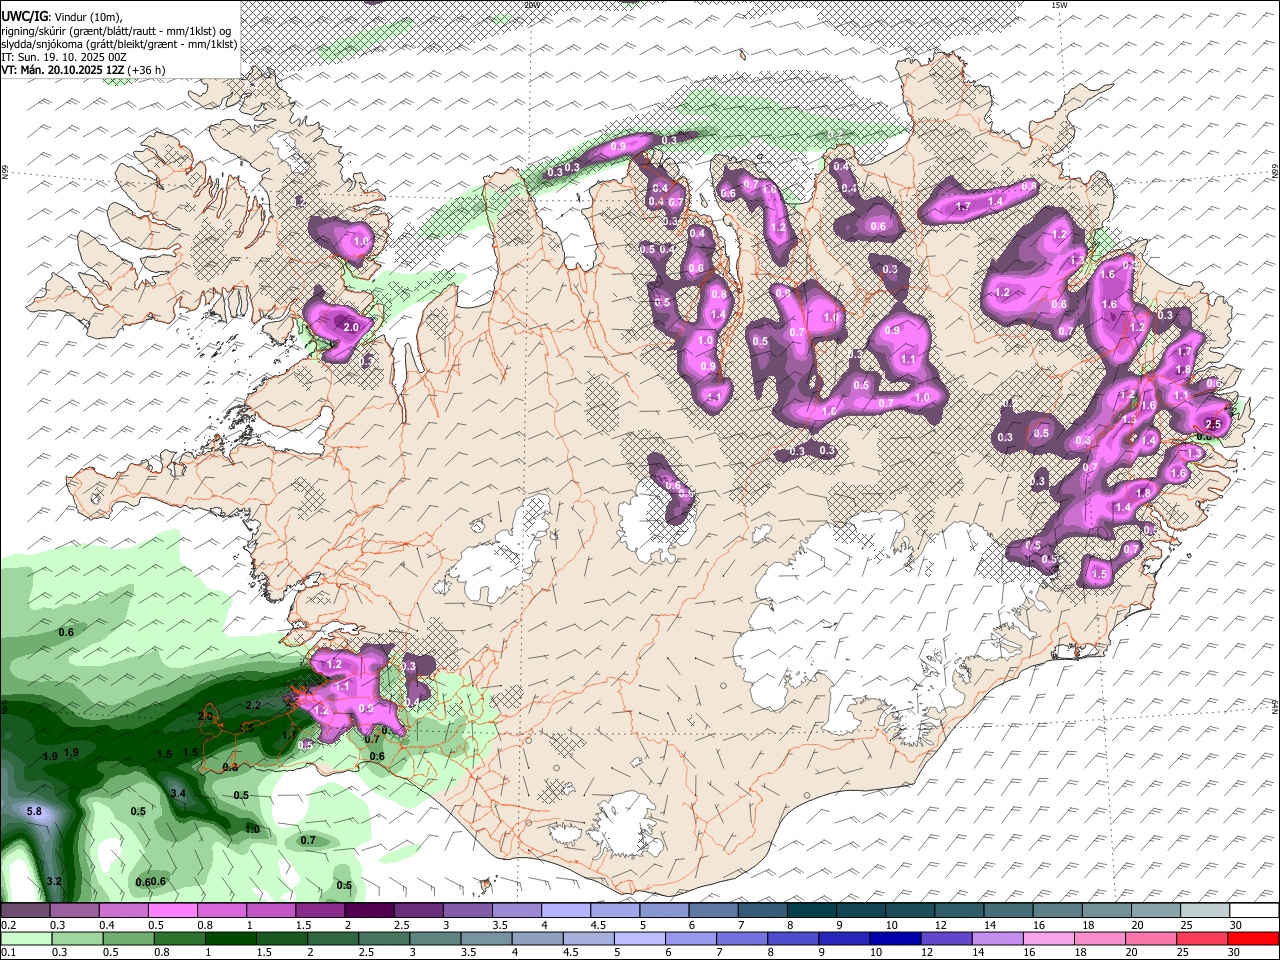Screen dimensions: 1280x960
Task: Select the 'IT: Sun. 19. 10. 2025 00Z' line
Action: coord(64,57)
